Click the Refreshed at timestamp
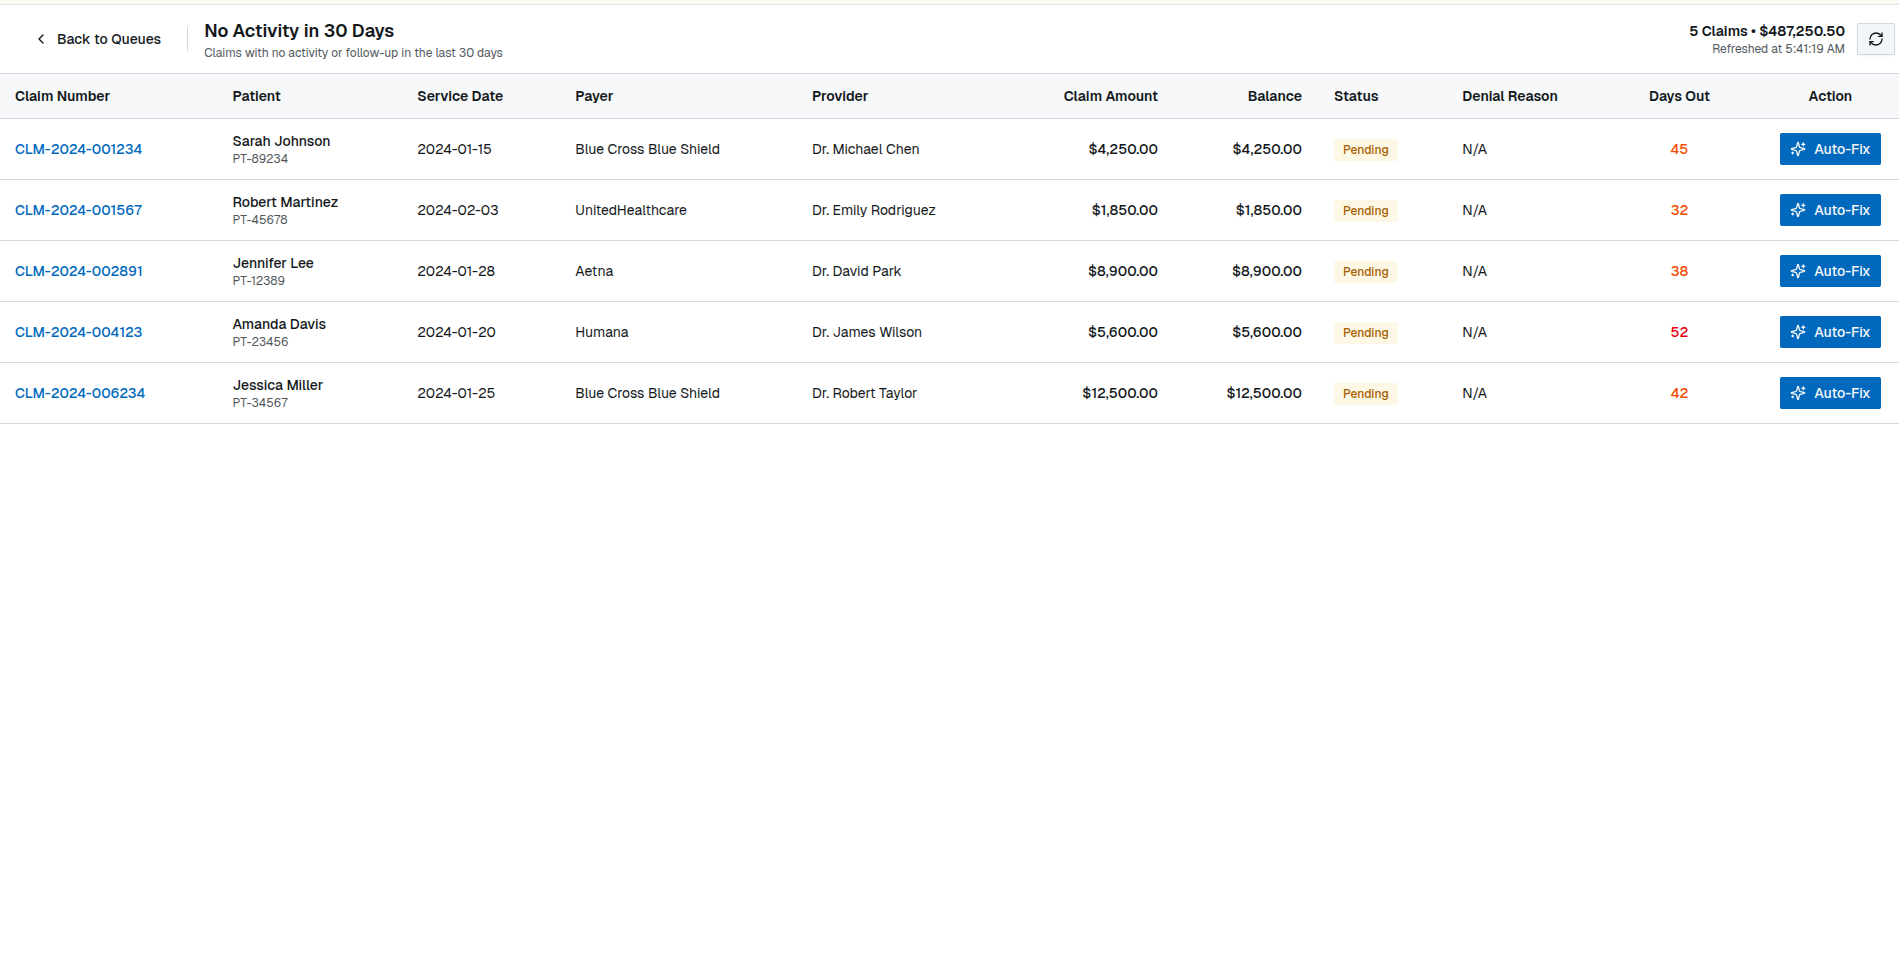The height and width of the screenshot is (960, 1899). [x=1778, y=49]
